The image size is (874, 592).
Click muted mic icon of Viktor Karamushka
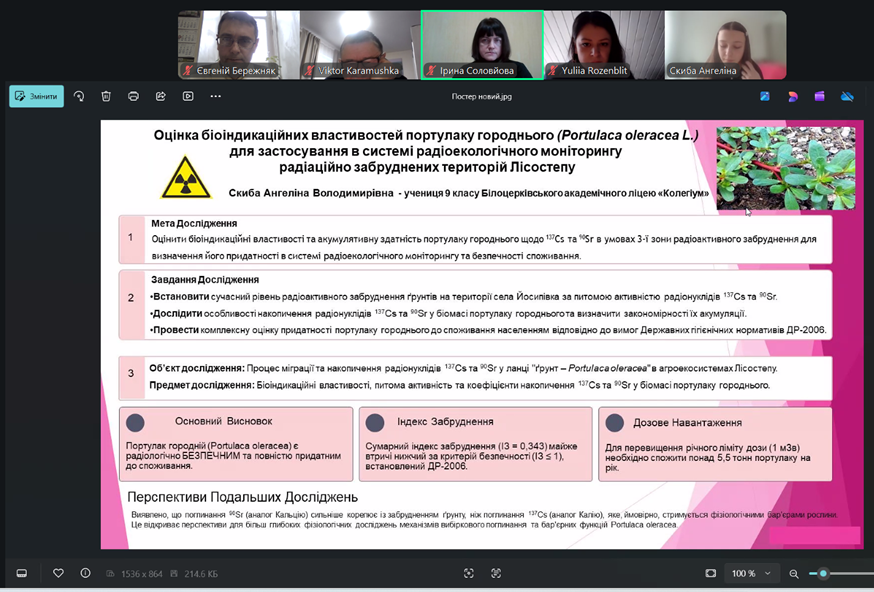pos(309,71)
